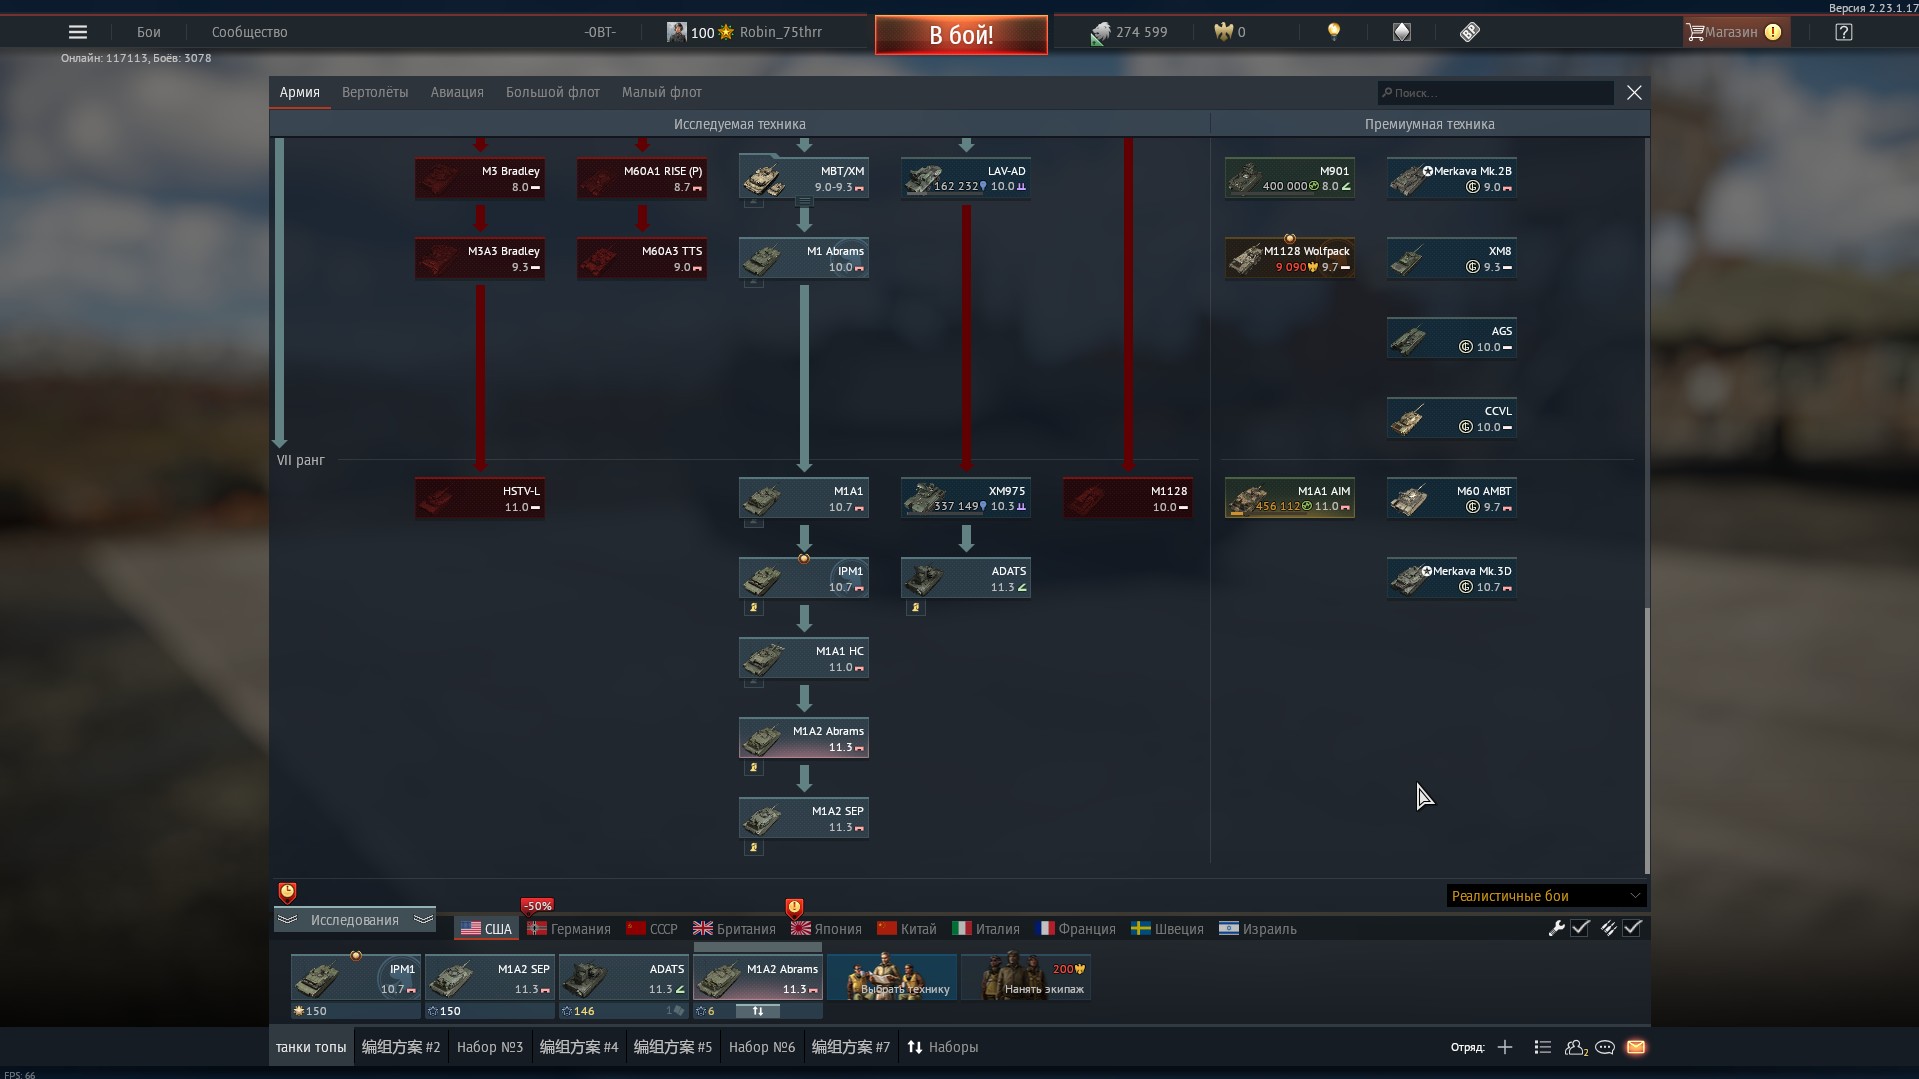
Task: Click crew badge icon under M1A2 Abrams in tree
Action: pos(754,767)
